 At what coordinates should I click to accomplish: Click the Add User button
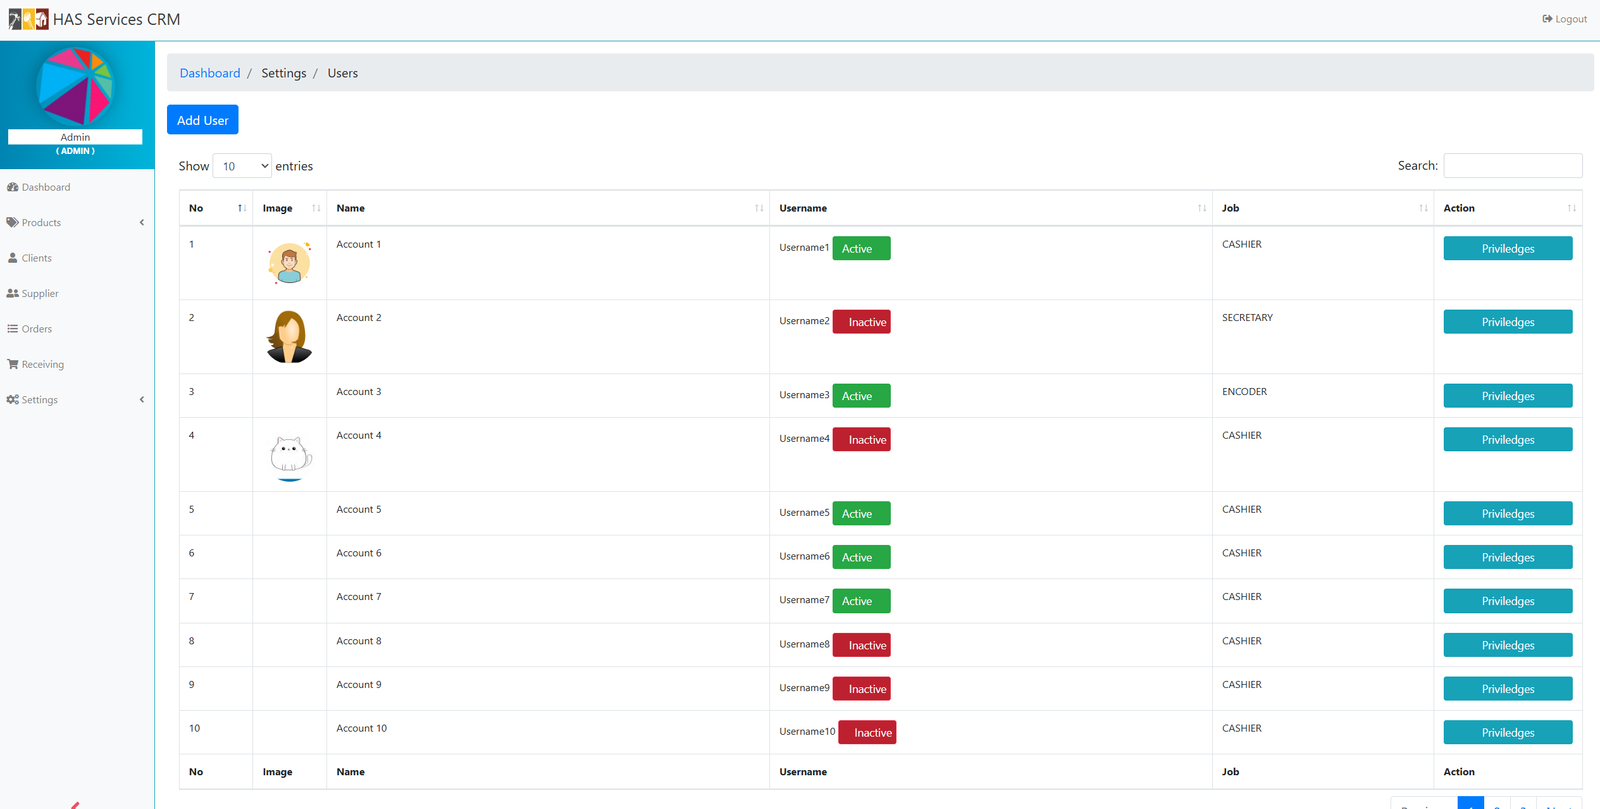click(x=202, y=120)
